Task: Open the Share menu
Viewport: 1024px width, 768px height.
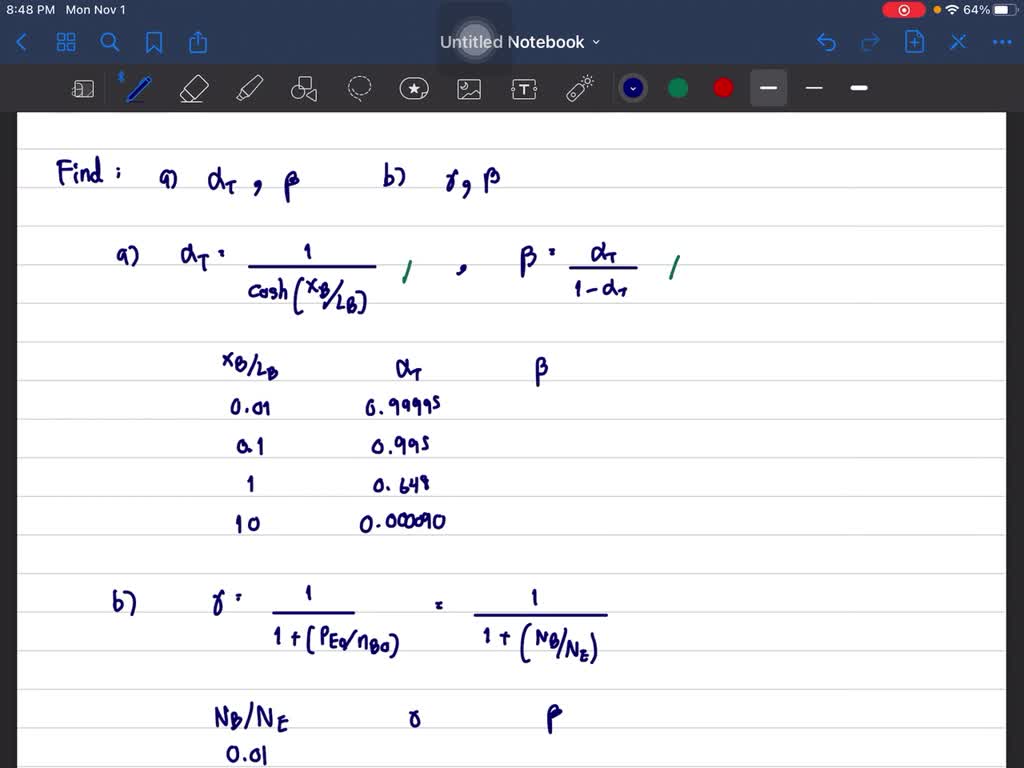Action: pos(197,42)
